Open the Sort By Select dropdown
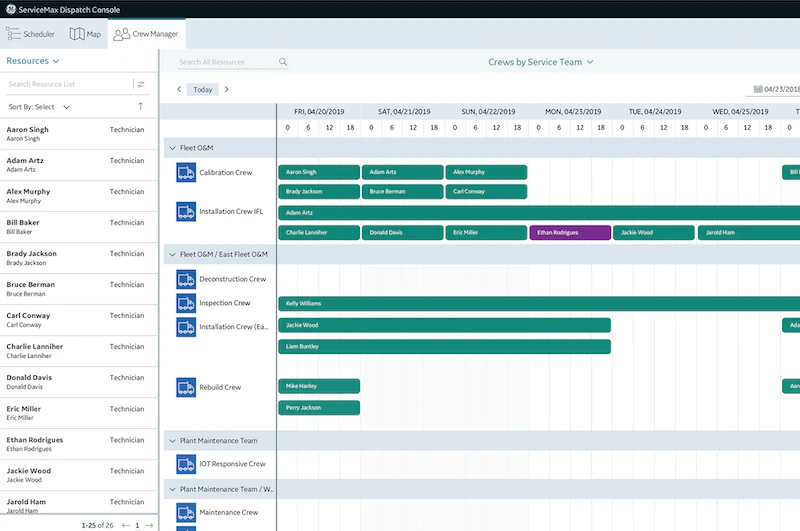The height and width of the screenshot is (531, 800). pos(39,107)
